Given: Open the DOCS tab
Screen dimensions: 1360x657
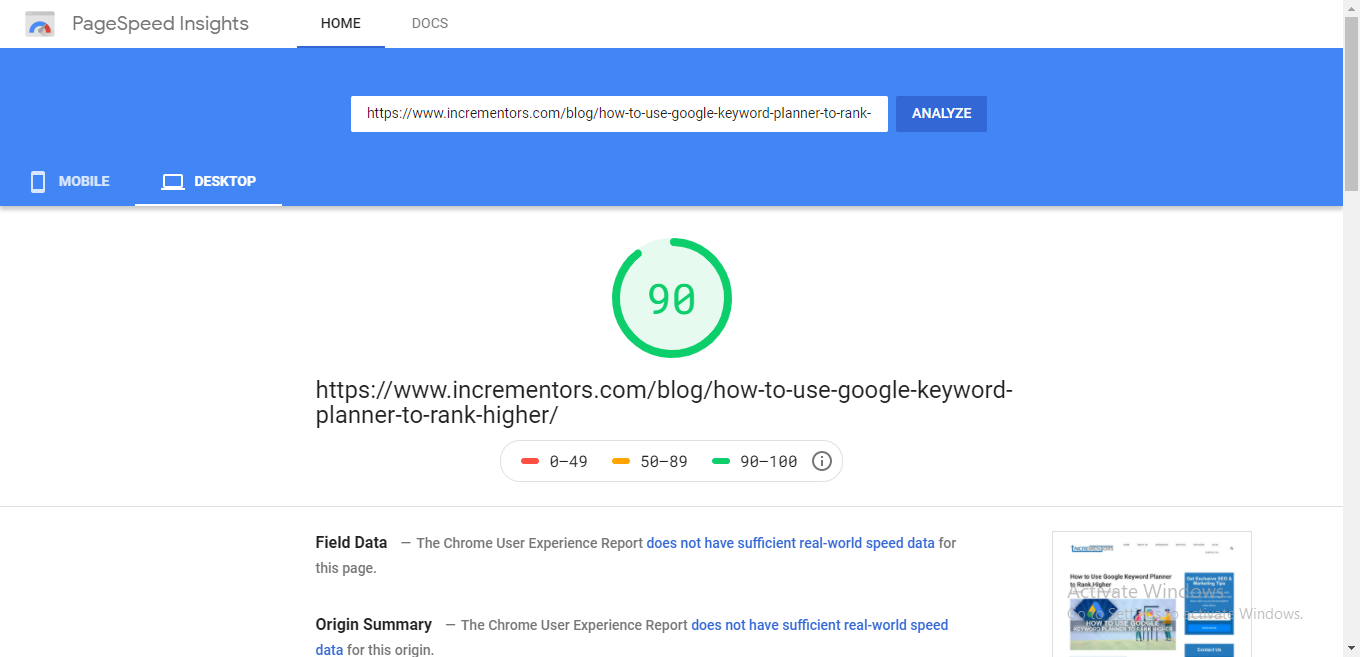Looking at the screenshot, I should pos(430,22).
